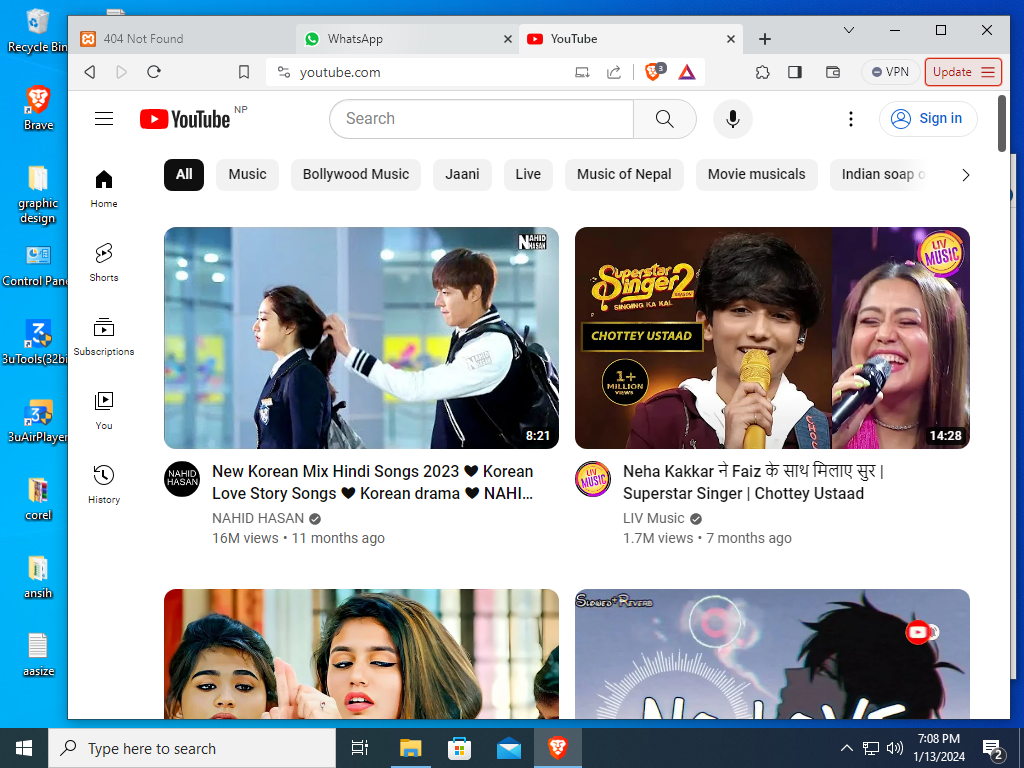
Task: Open History from the sidebar
Action: (104, 483)
